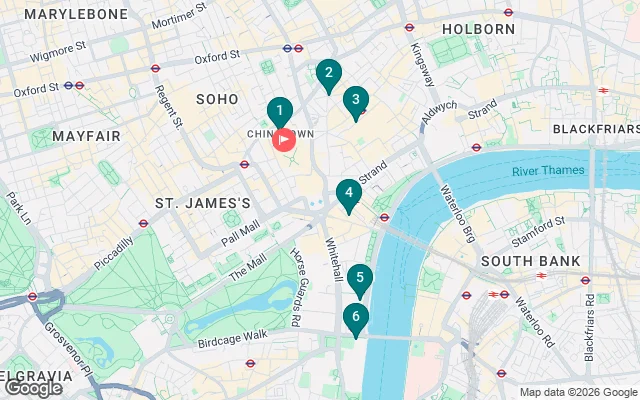Screen dimensions: 640x400
Task: Click the River Thames label
Action: click(548, 171)
